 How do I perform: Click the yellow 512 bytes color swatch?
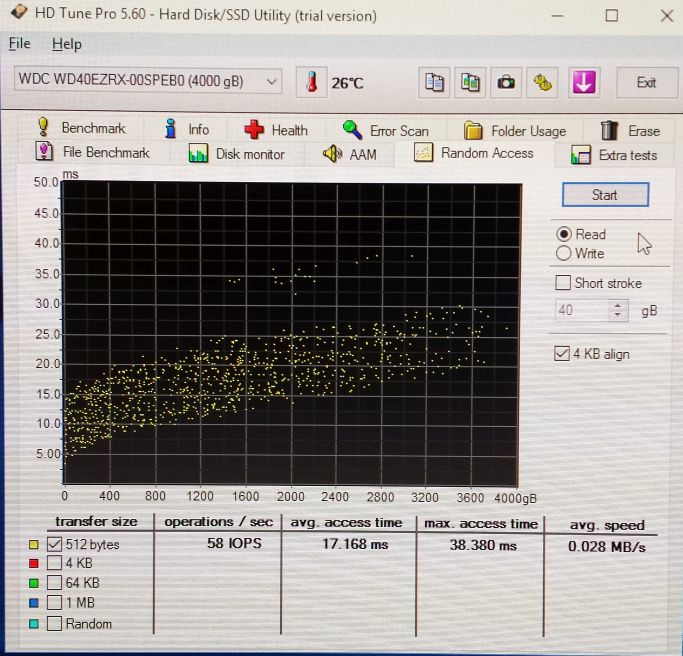click(x=34, y=544)
